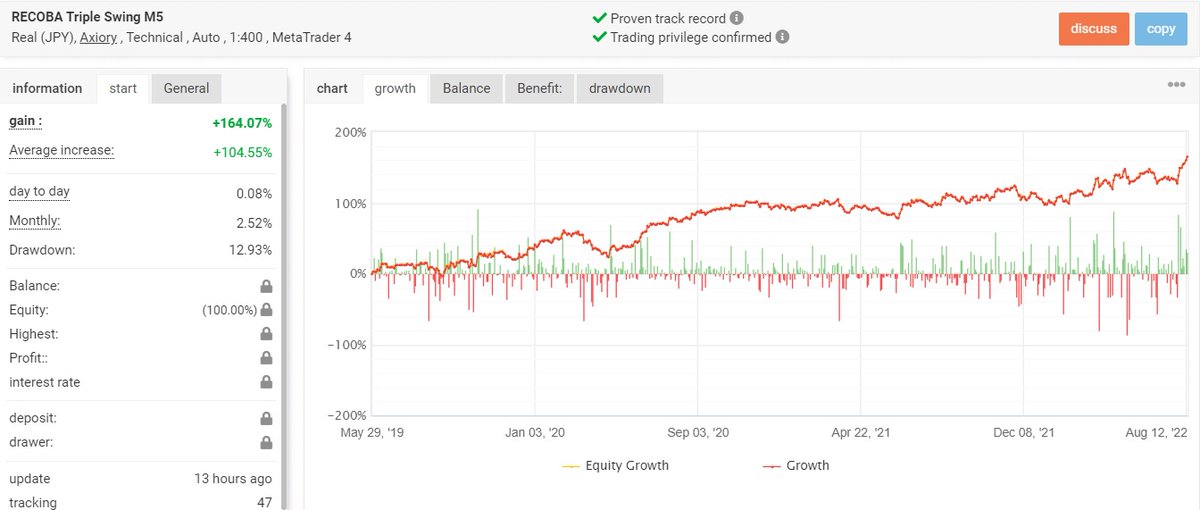Click the 0.08% day to day value
This screenshot has height=510, width=1200.
point(254,193)
